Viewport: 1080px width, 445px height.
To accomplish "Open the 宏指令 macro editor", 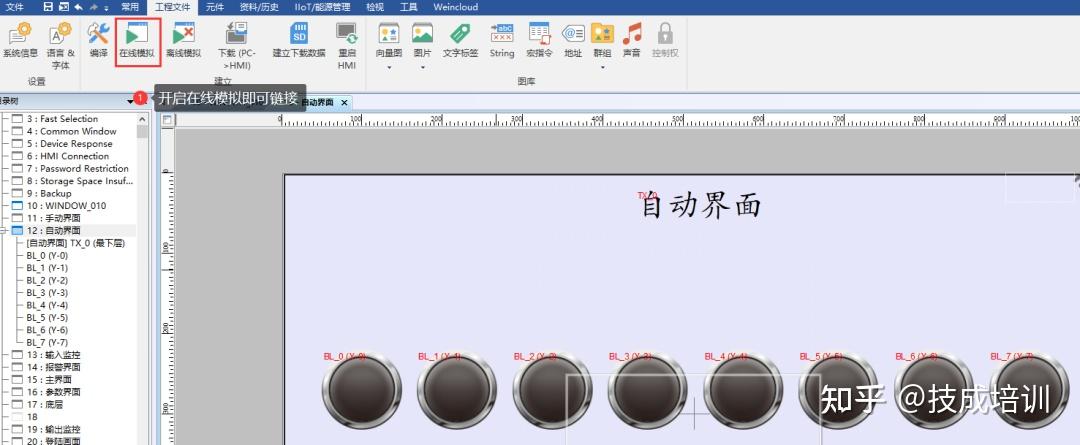I will click(x=539, y=41).
